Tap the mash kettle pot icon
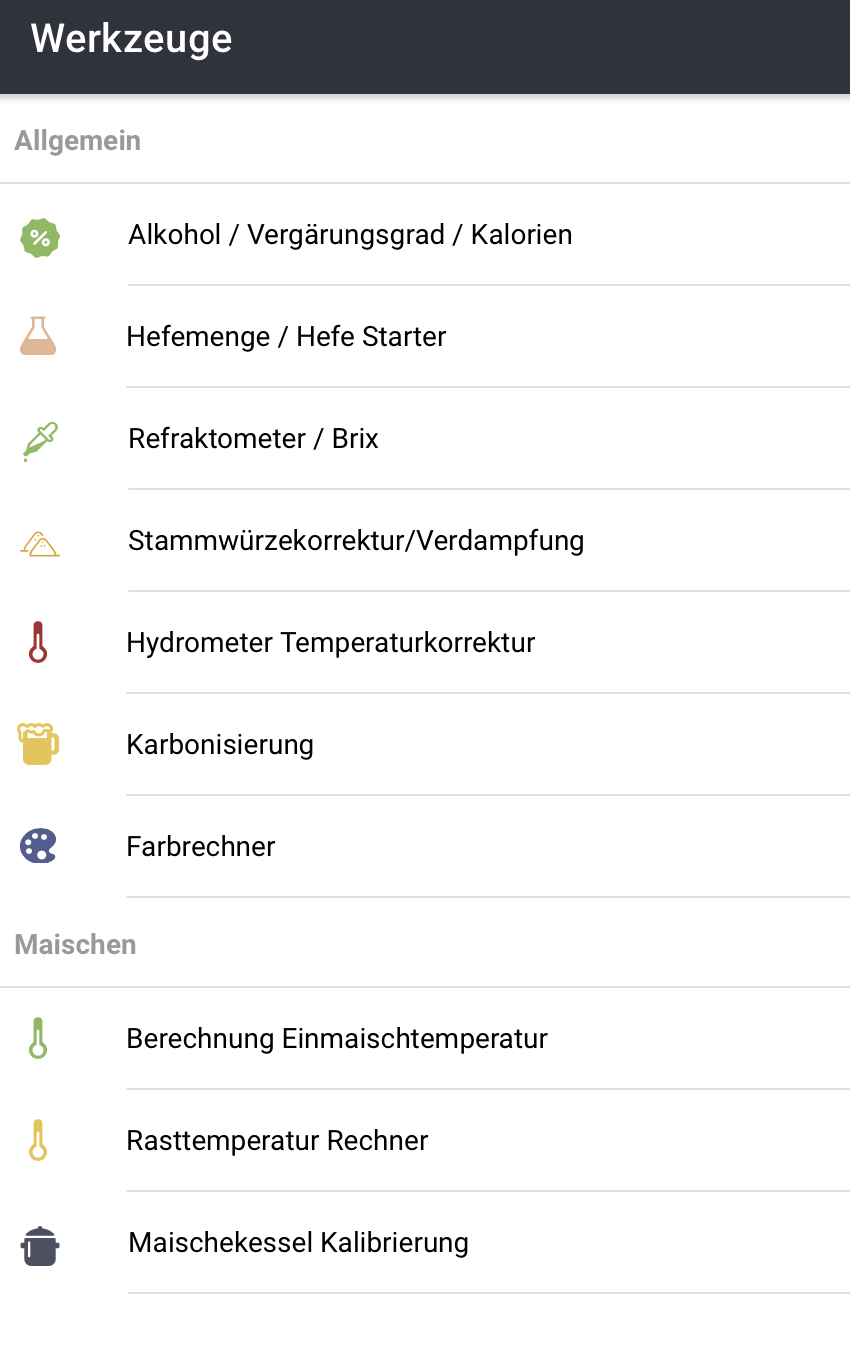The image size is (850, 1360). click(x=40, y=1246)
